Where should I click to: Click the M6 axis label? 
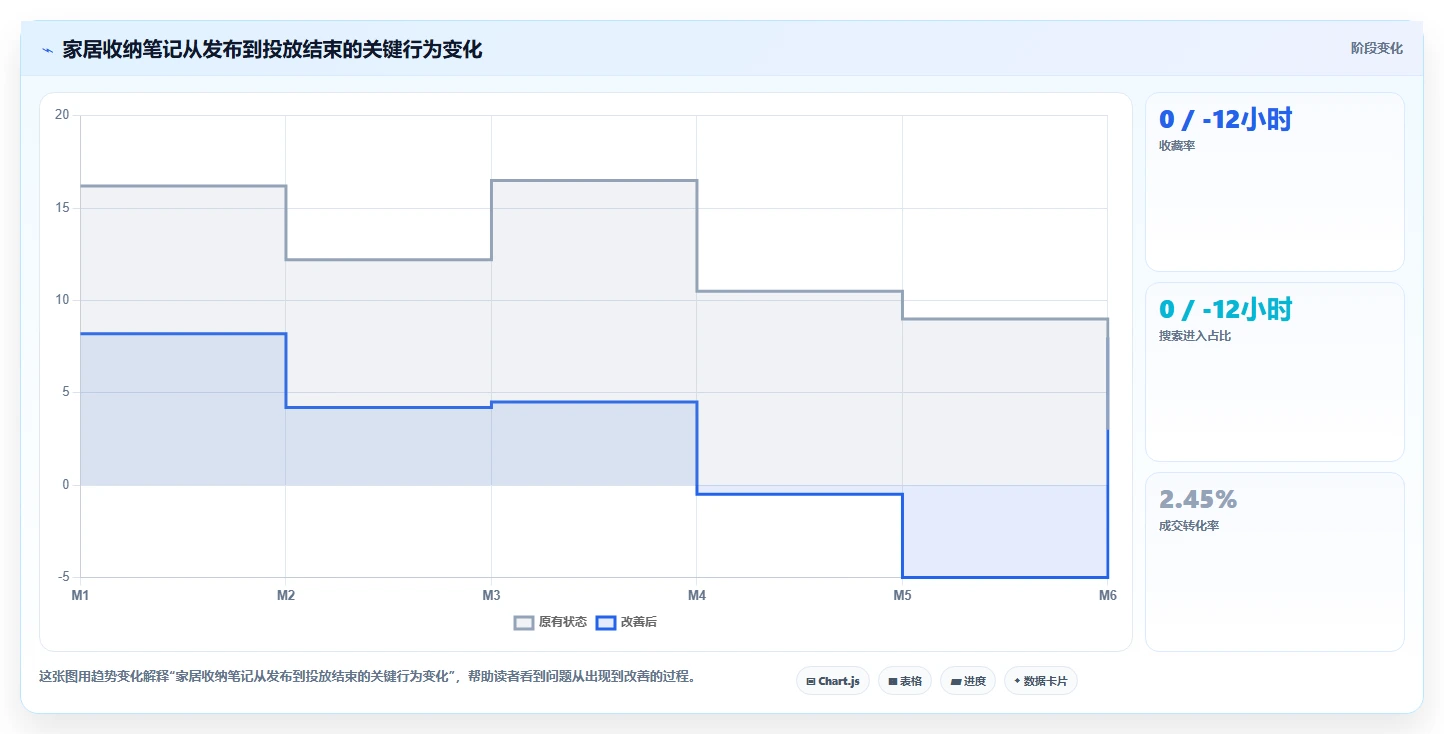(1108, 596)
